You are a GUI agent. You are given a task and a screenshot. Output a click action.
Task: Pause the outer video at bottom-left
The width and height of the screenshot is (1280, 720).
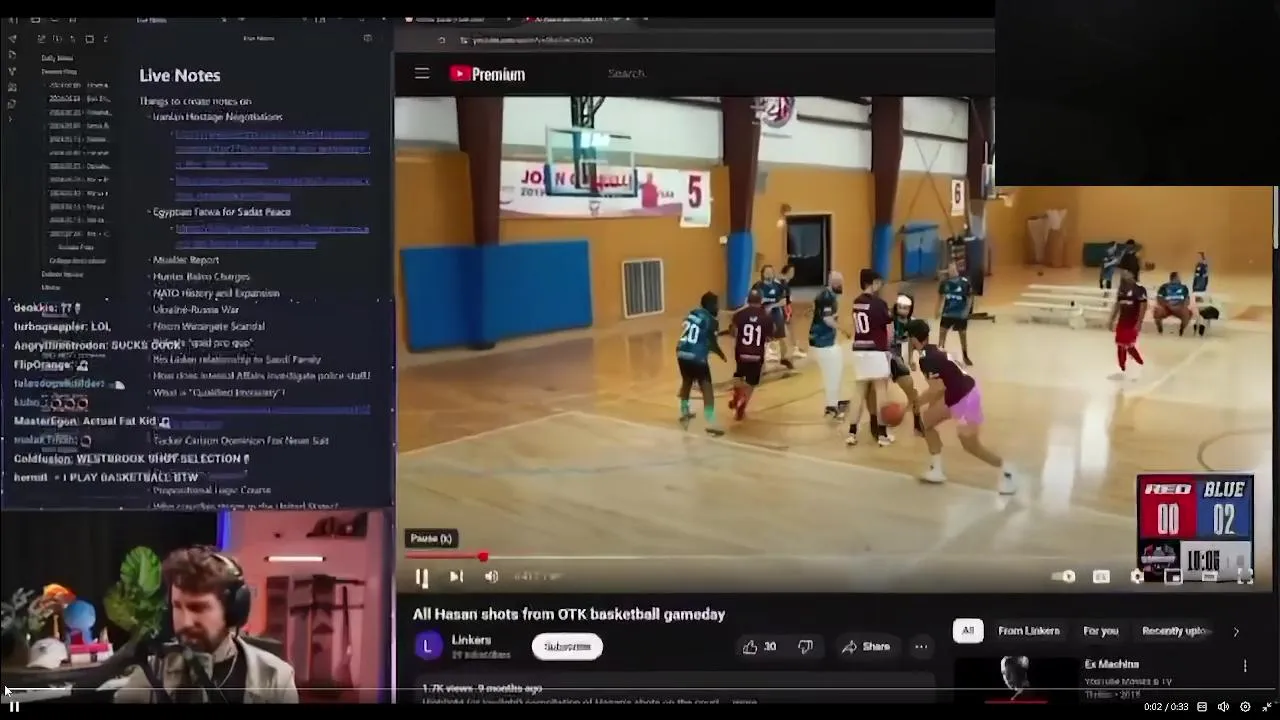pos(14,706)
